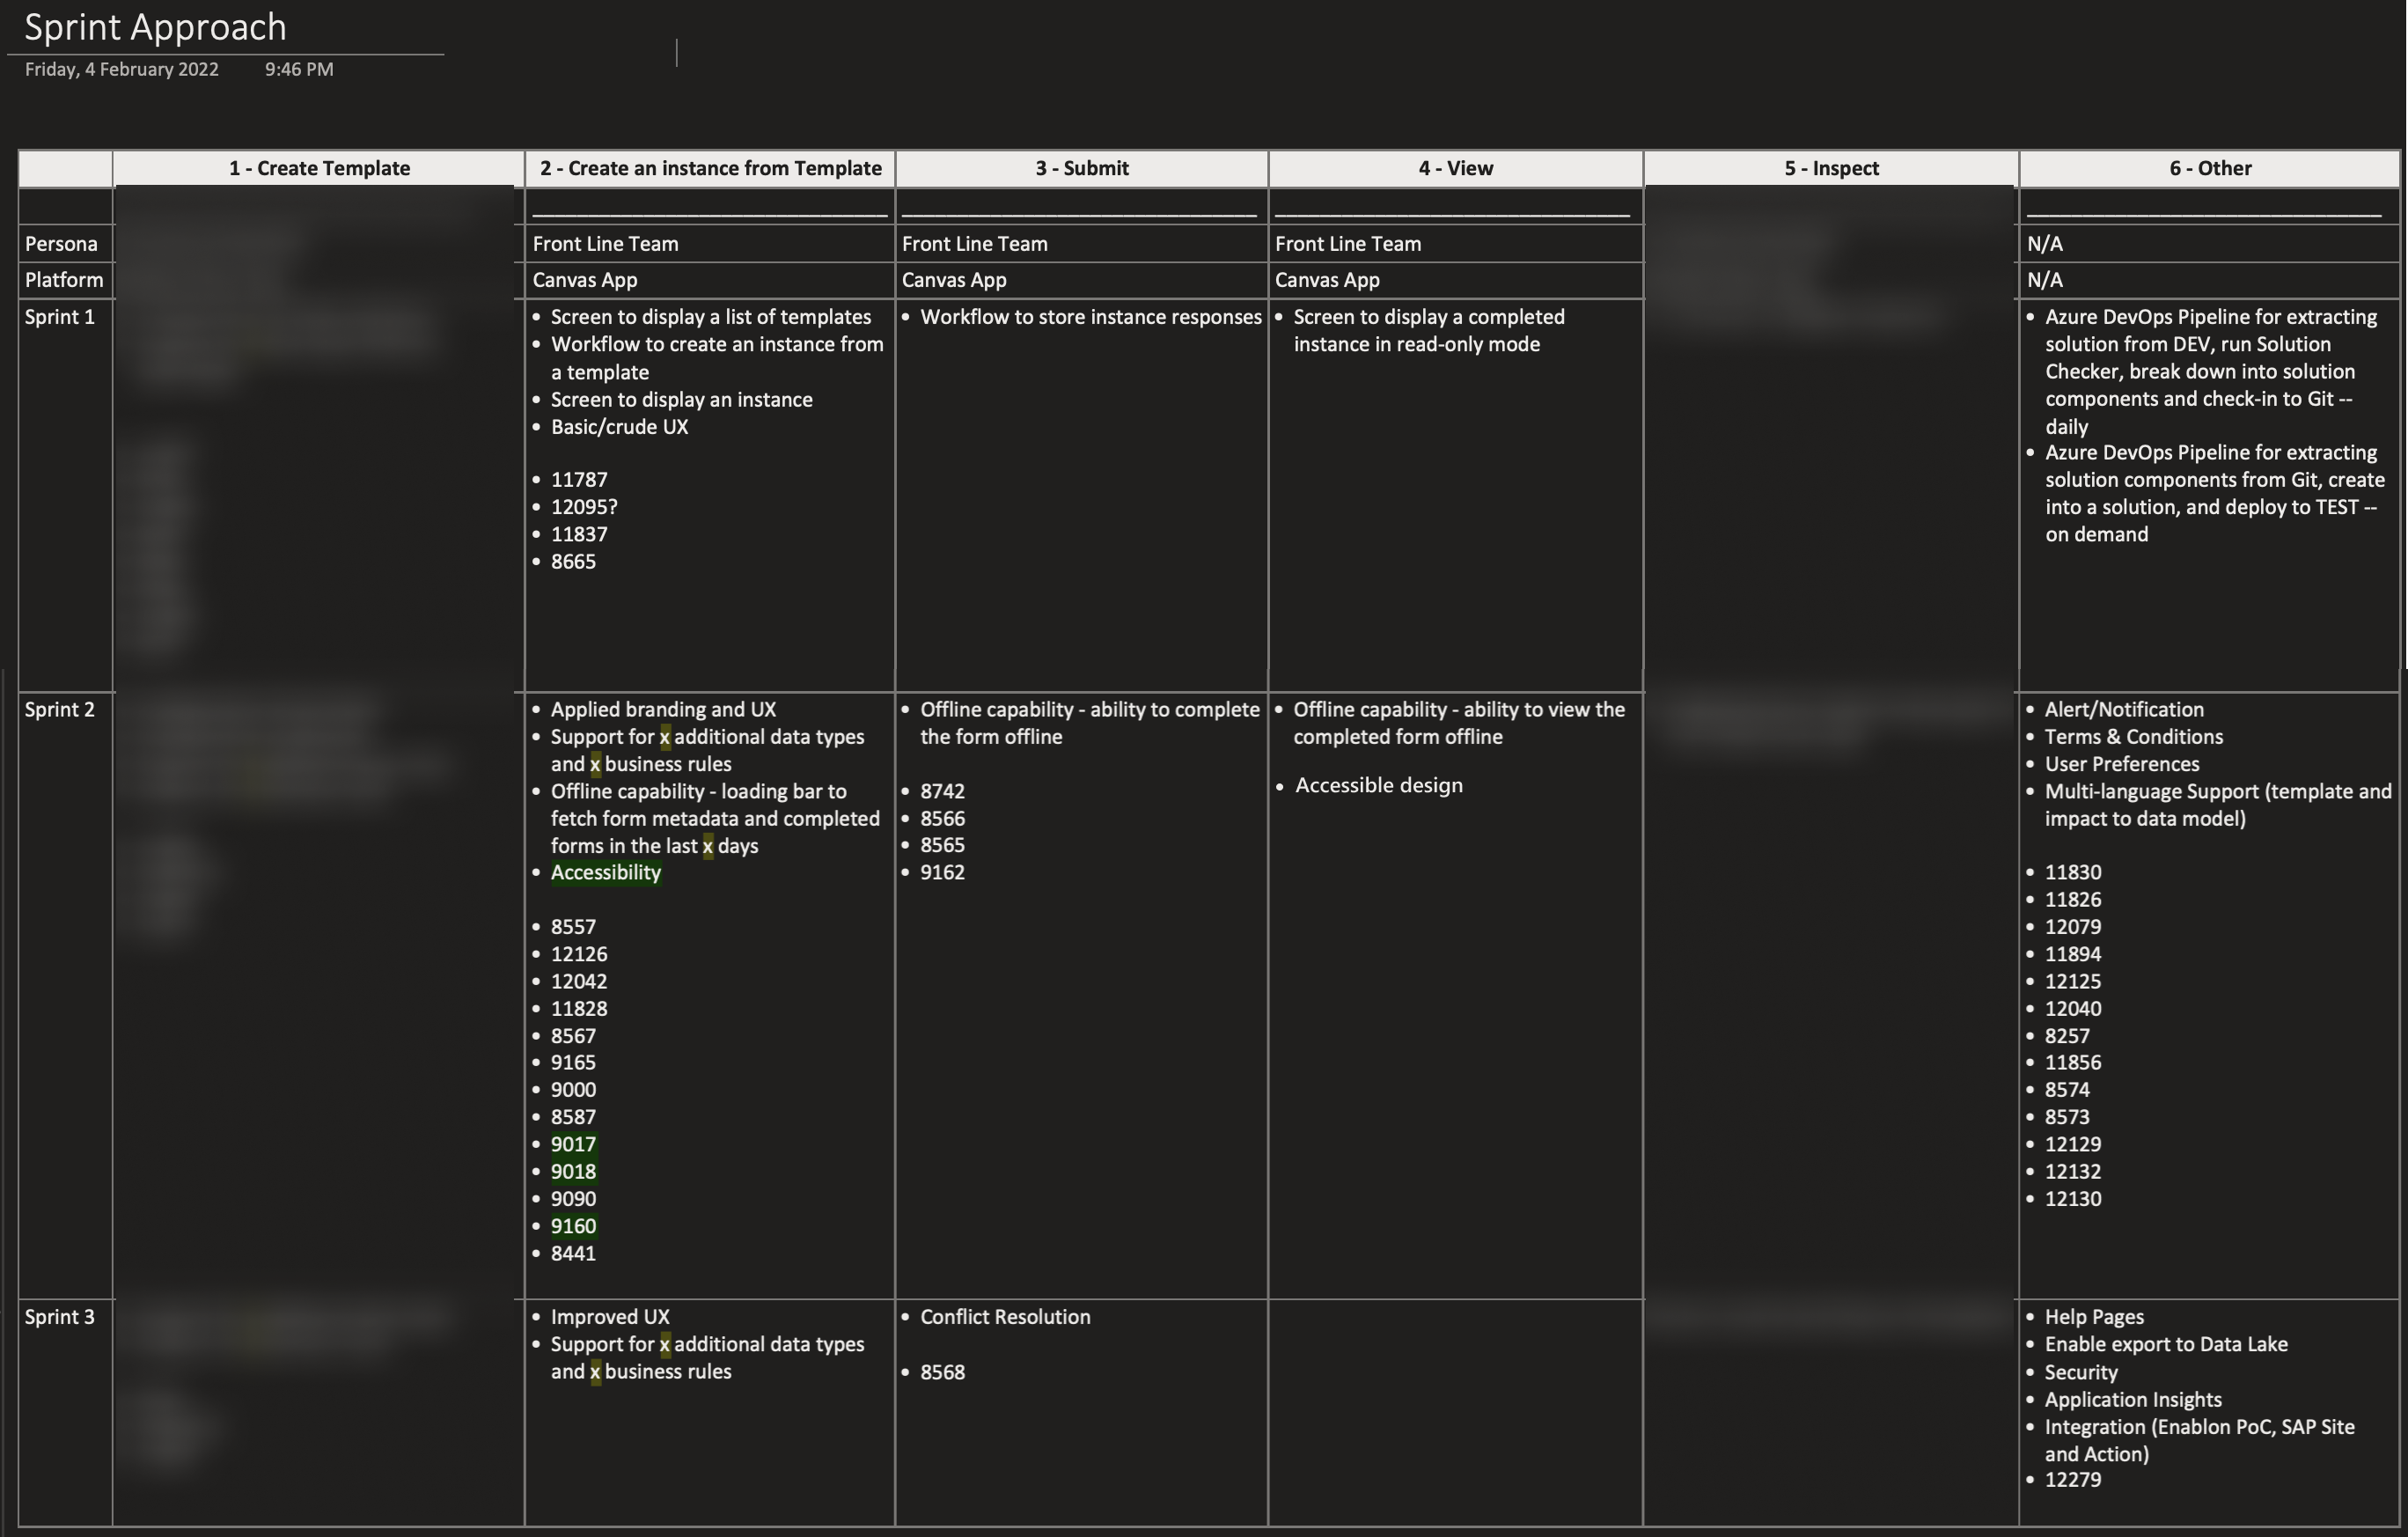Click the 'Persona' row header cell
The width and height of the screenshot is (2408, 1537).
click(x=61, y=243)
